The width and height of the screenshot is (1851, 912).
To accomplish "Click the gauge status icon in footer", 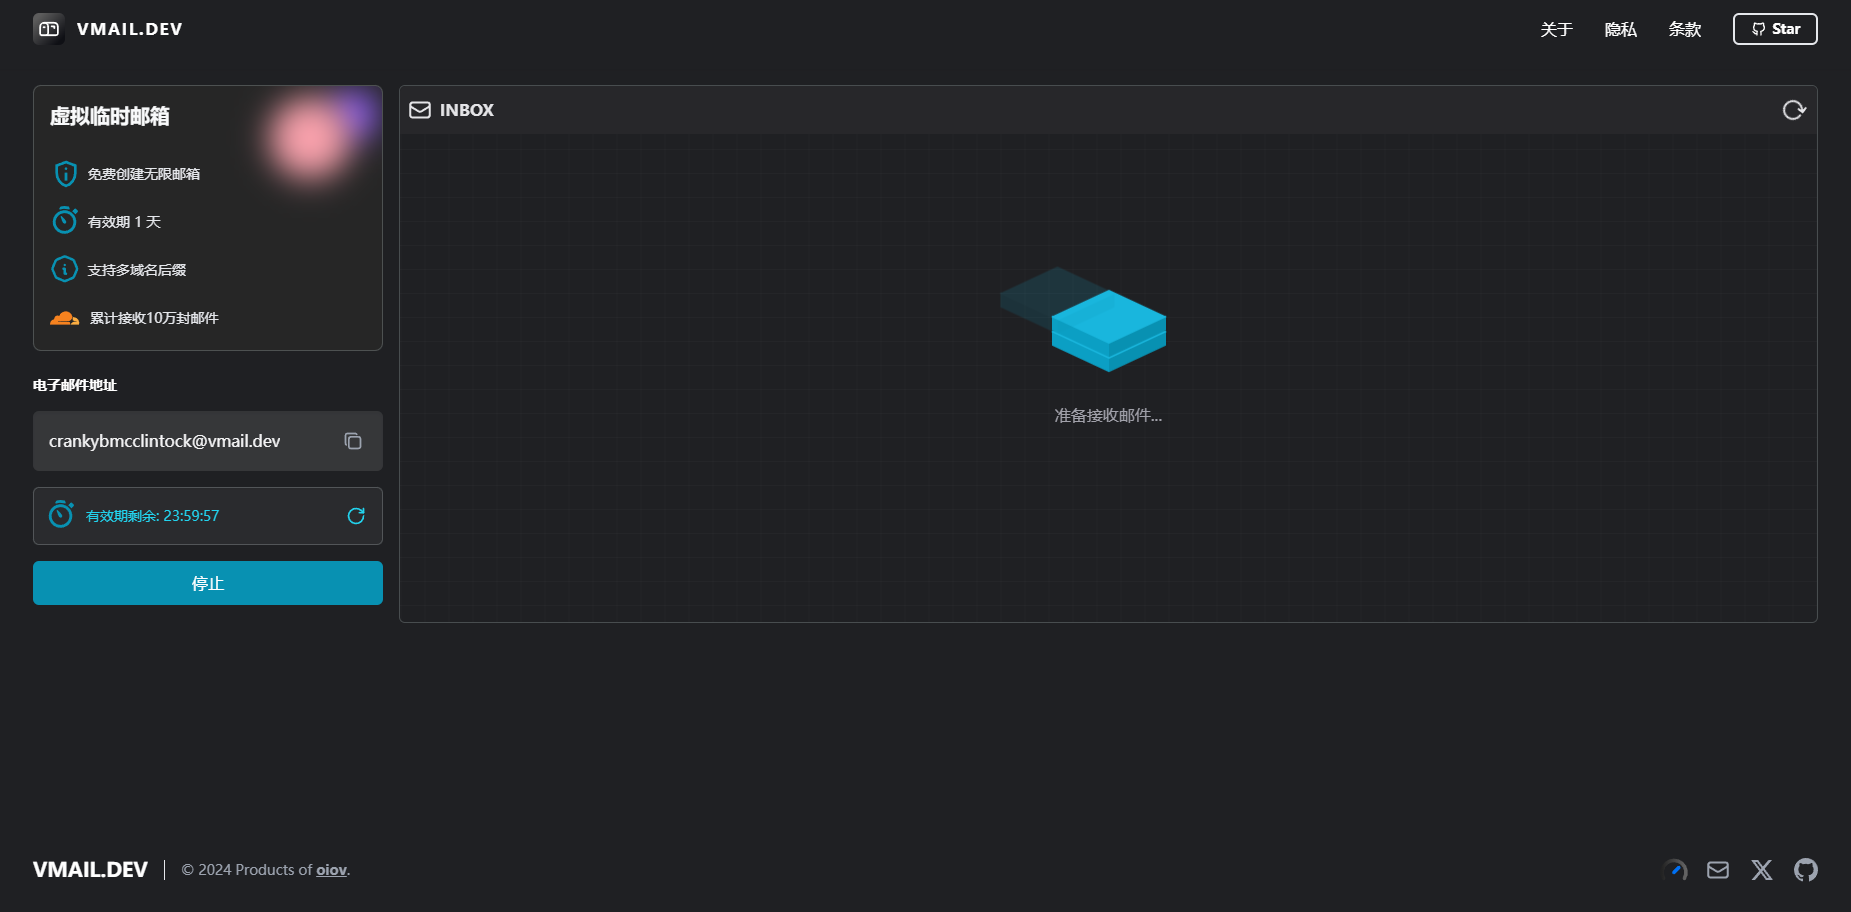I will [1674, 870].
